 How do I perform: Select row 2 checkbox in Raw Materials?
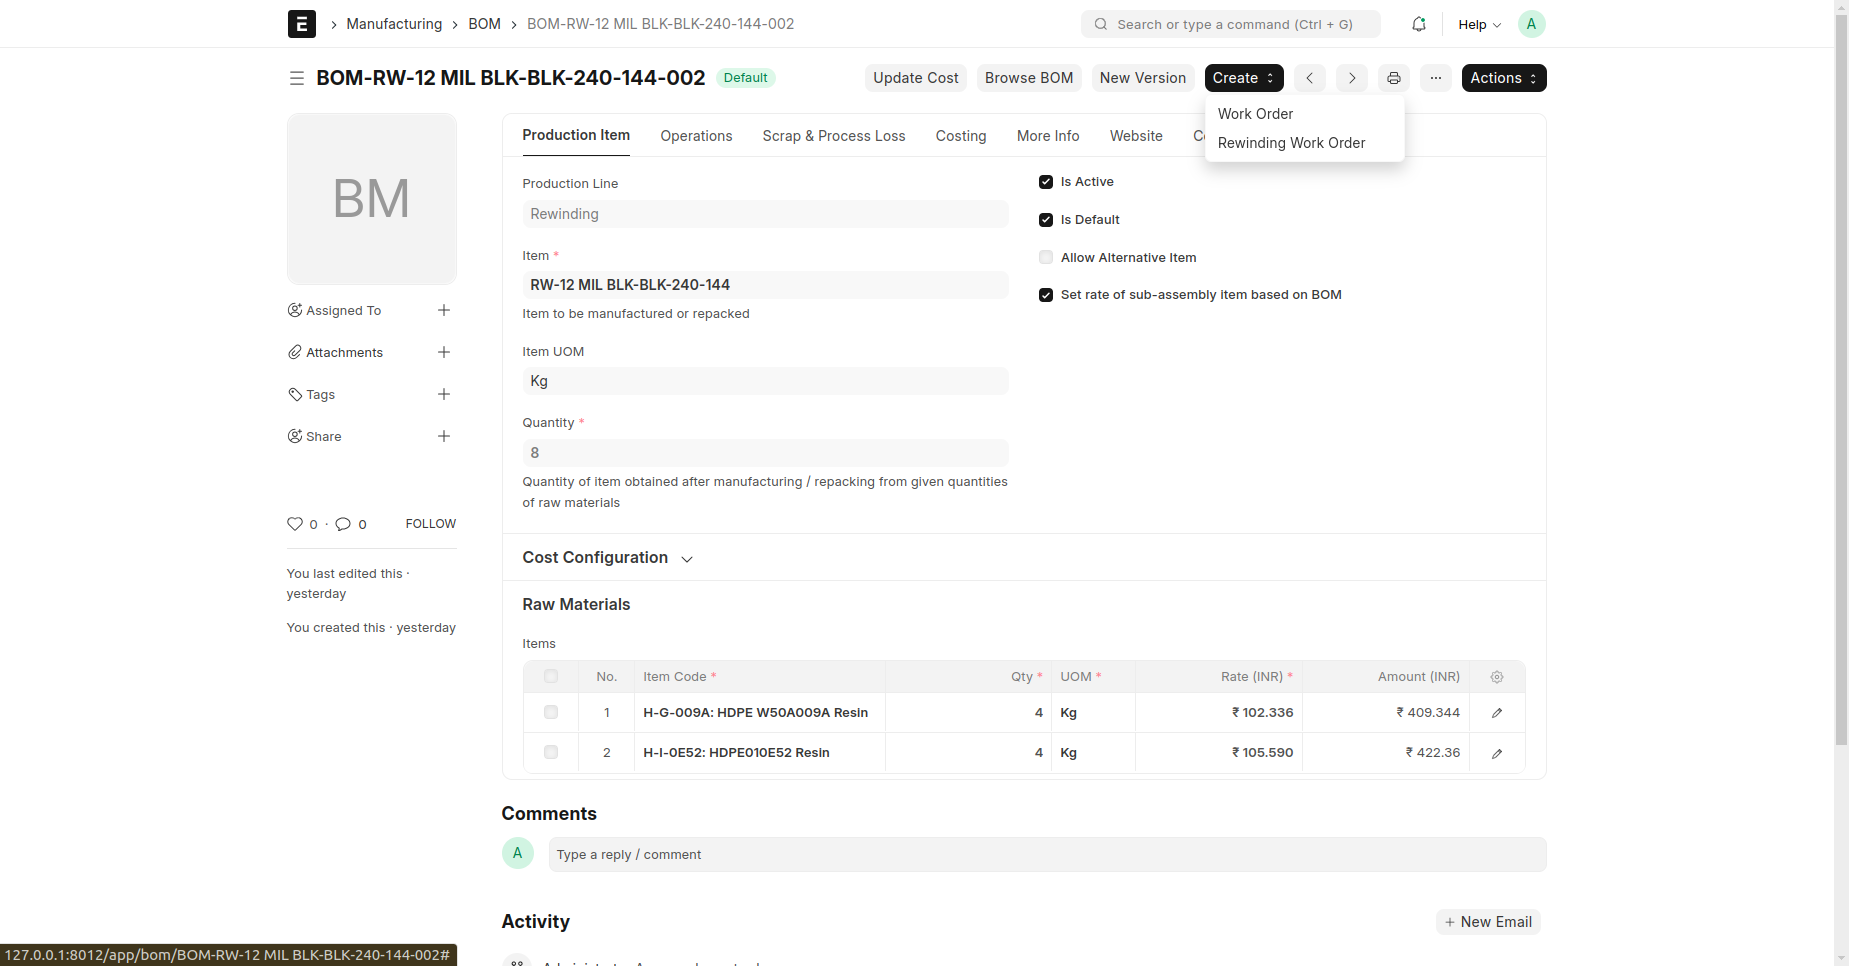tap(551, 752)
